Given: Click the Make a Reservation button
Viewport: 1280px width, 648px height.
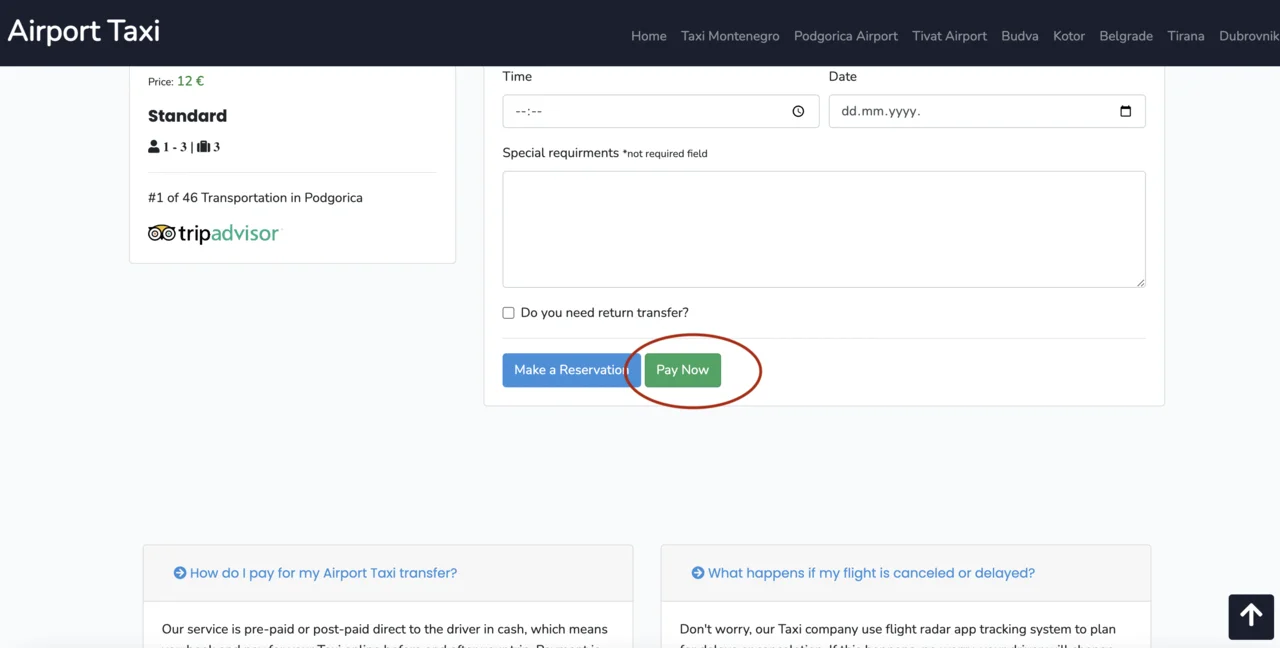Looking at the screenshot, I should [571, 370].
